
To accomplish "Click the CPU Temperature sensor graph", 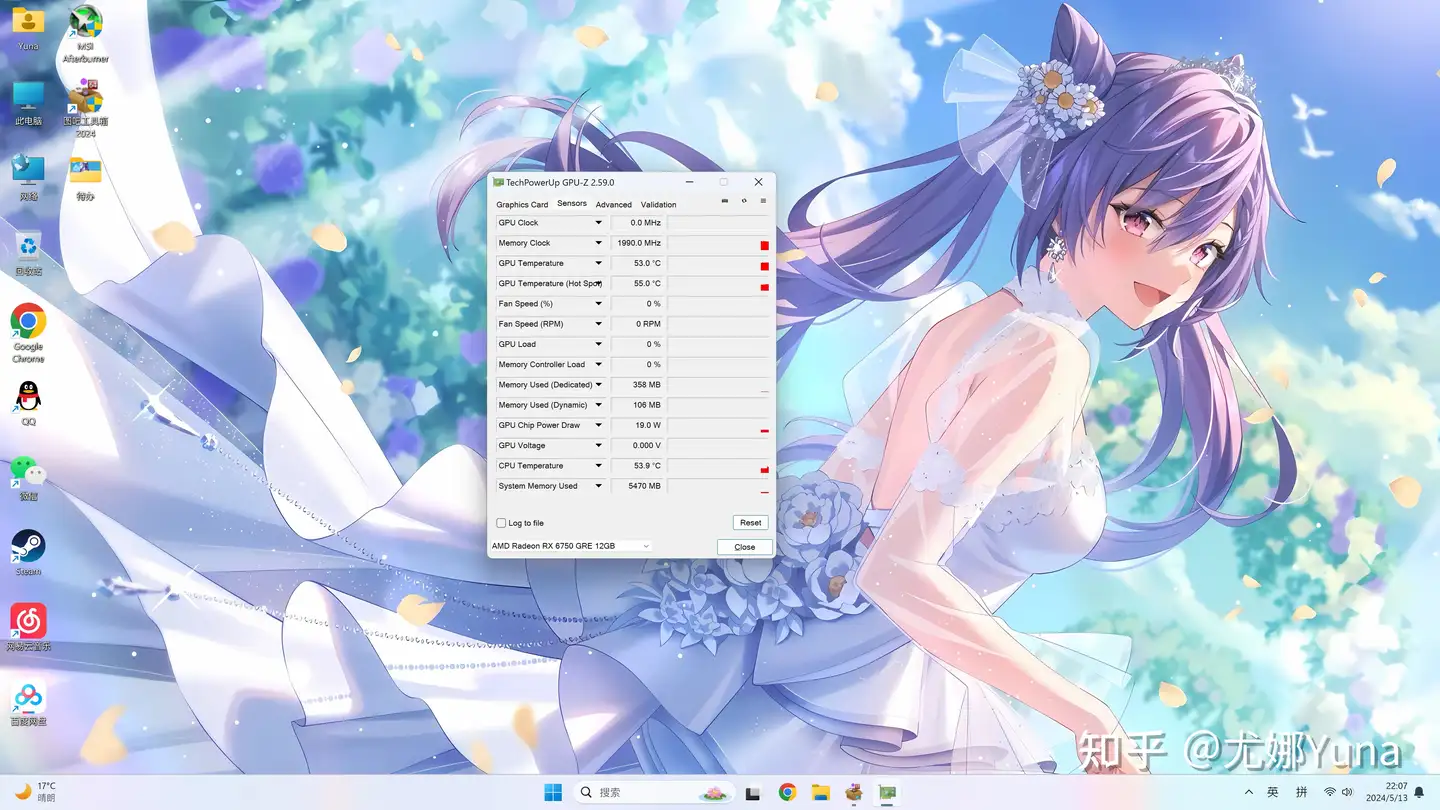I will tap(718, 466).
